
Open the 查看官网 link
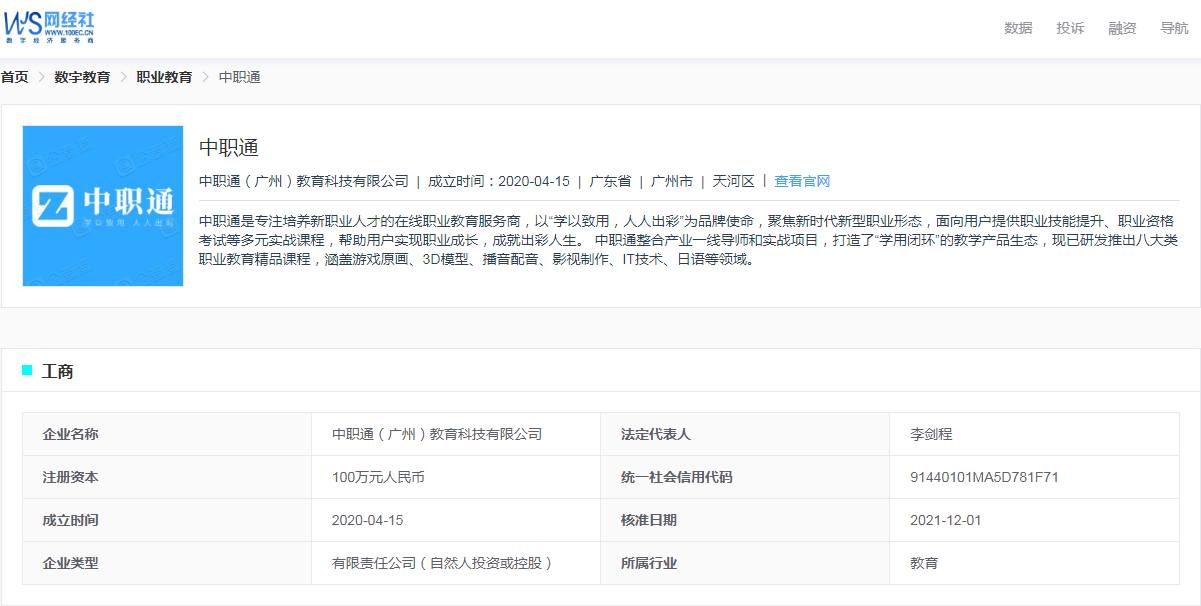[802, 181]
